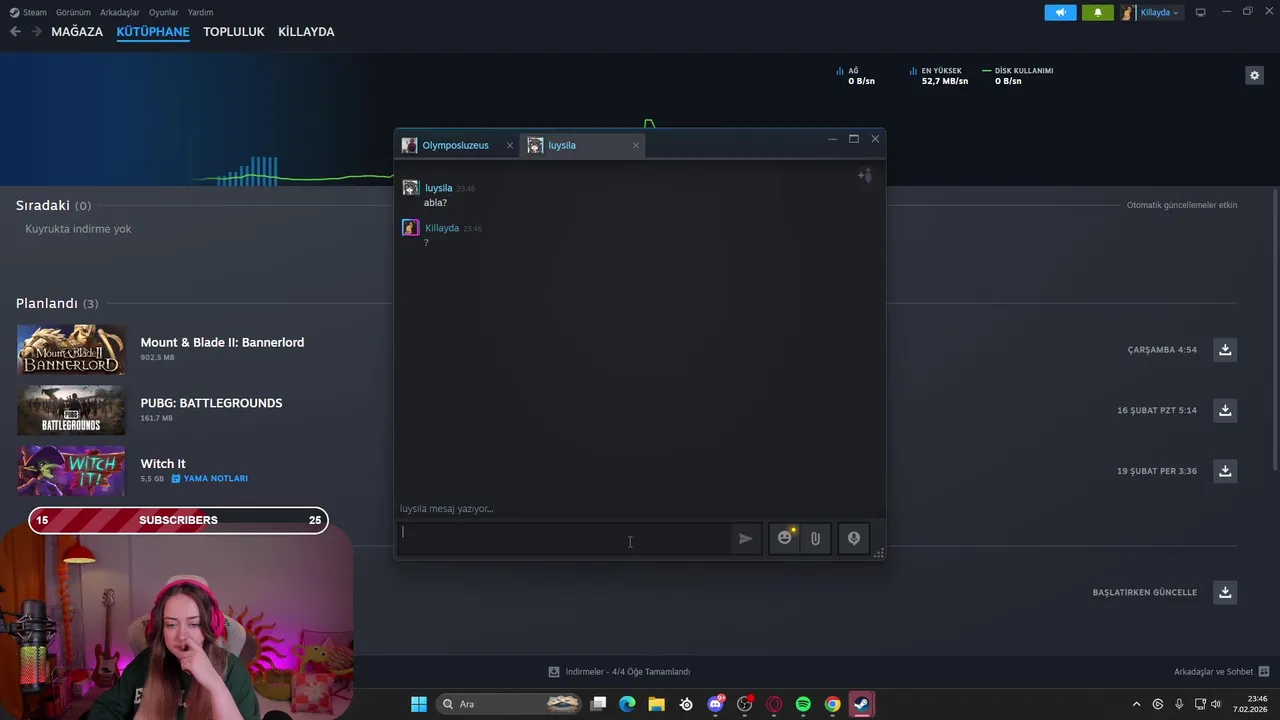1280x720 pixels.
Task: Open İndirmeler status at bottom bar
Action: coord(619,672)
